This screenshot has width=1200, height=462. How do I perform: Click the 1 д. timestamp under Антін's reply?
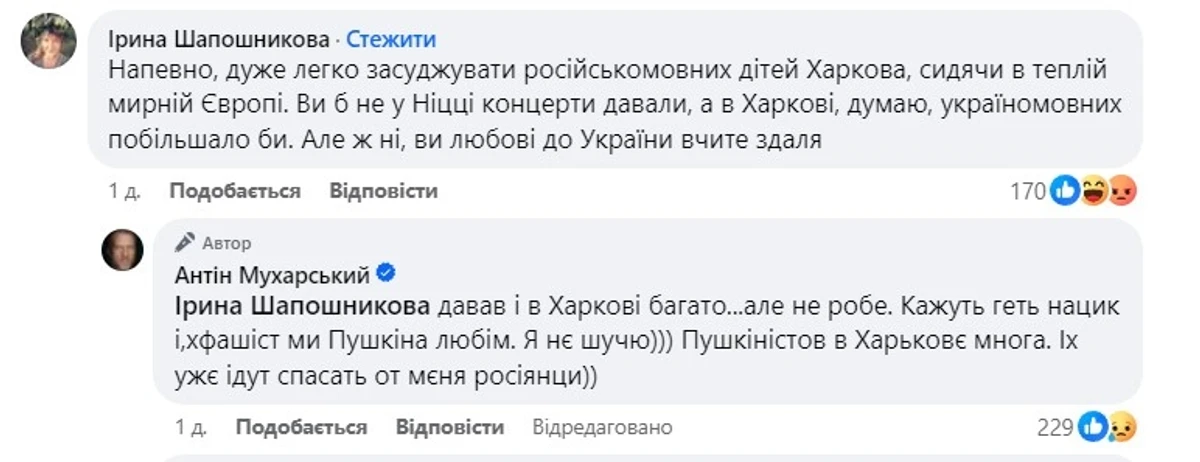click(x=191, y=428)
